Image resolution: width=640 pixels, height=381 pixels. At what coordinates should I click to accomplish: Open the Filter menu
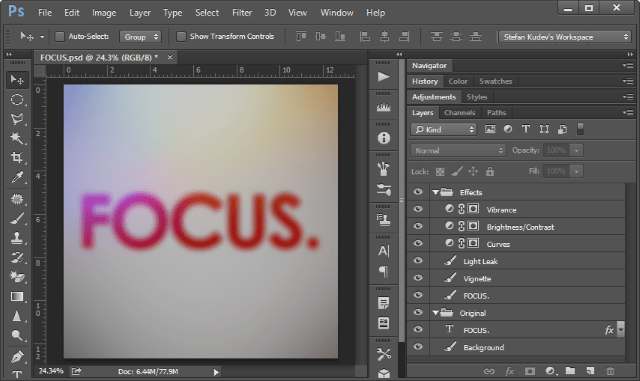point(242,13)
